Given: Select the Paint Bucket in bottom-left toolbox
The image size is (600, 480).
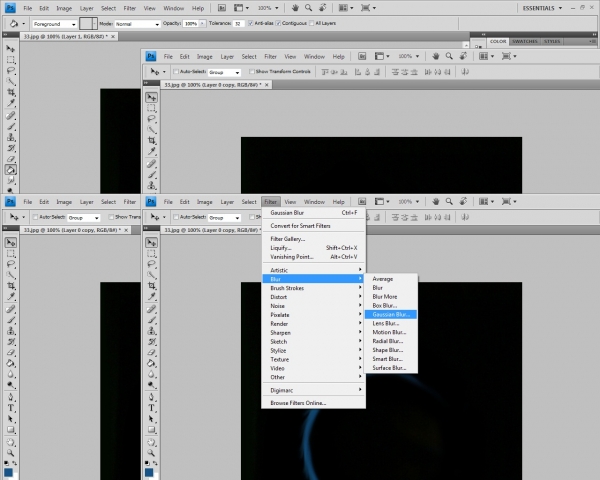Looking at the screenshot, I should pos(11,363).
